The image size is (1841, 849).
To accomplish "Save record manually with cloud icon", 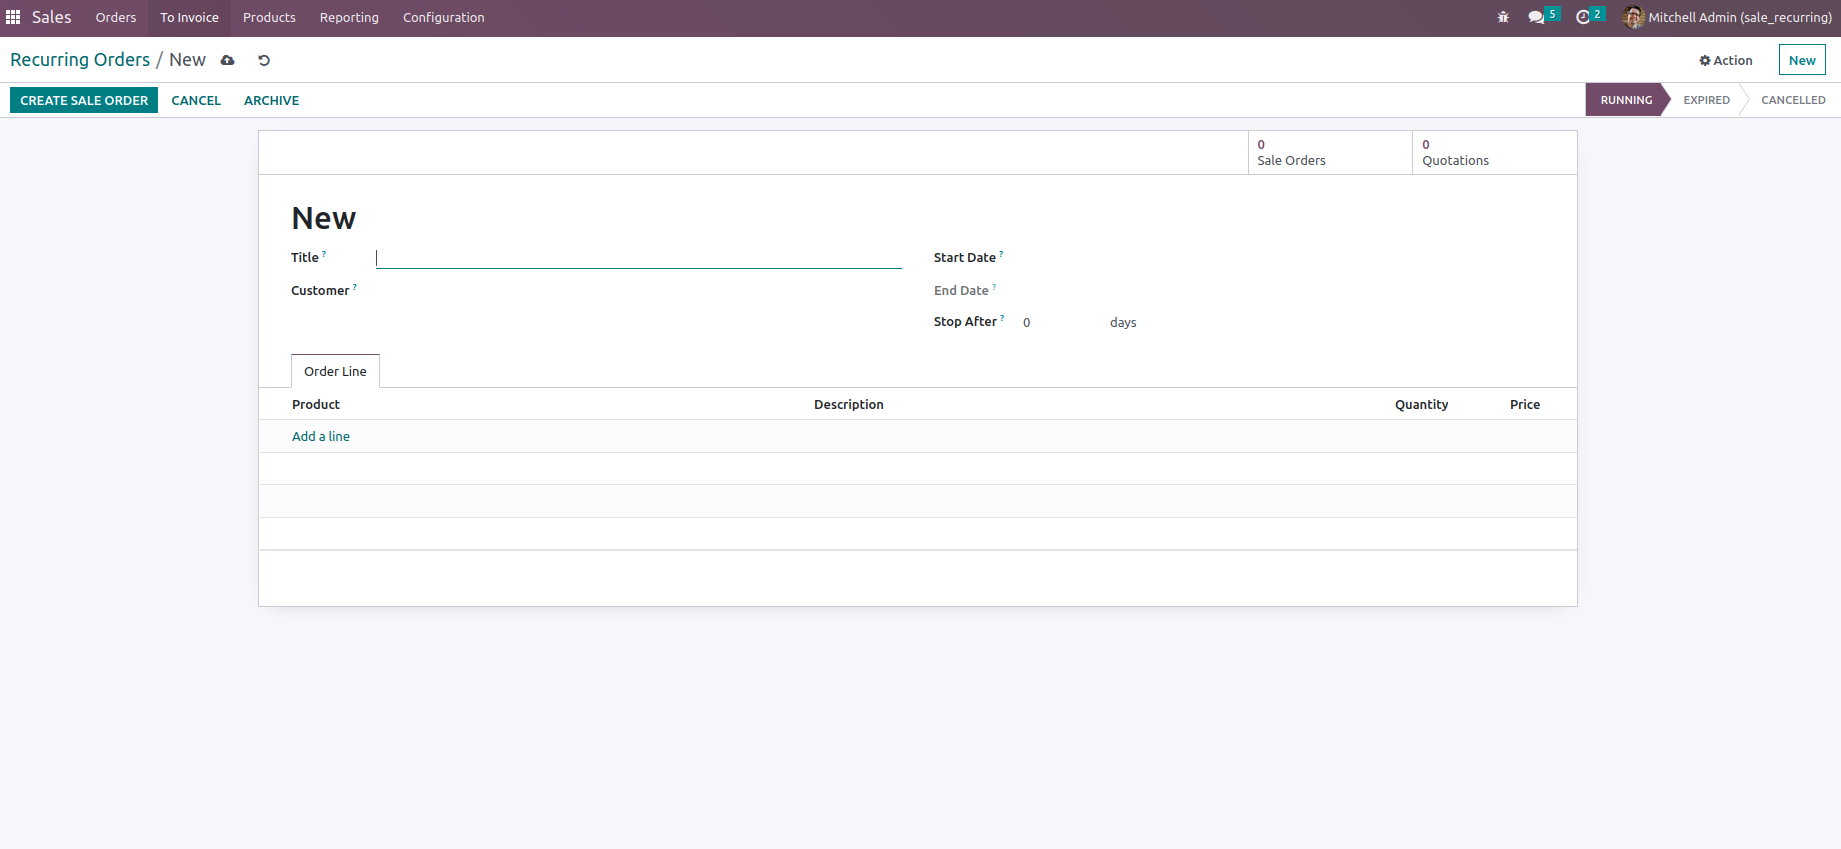I will (x=228, y=60).
